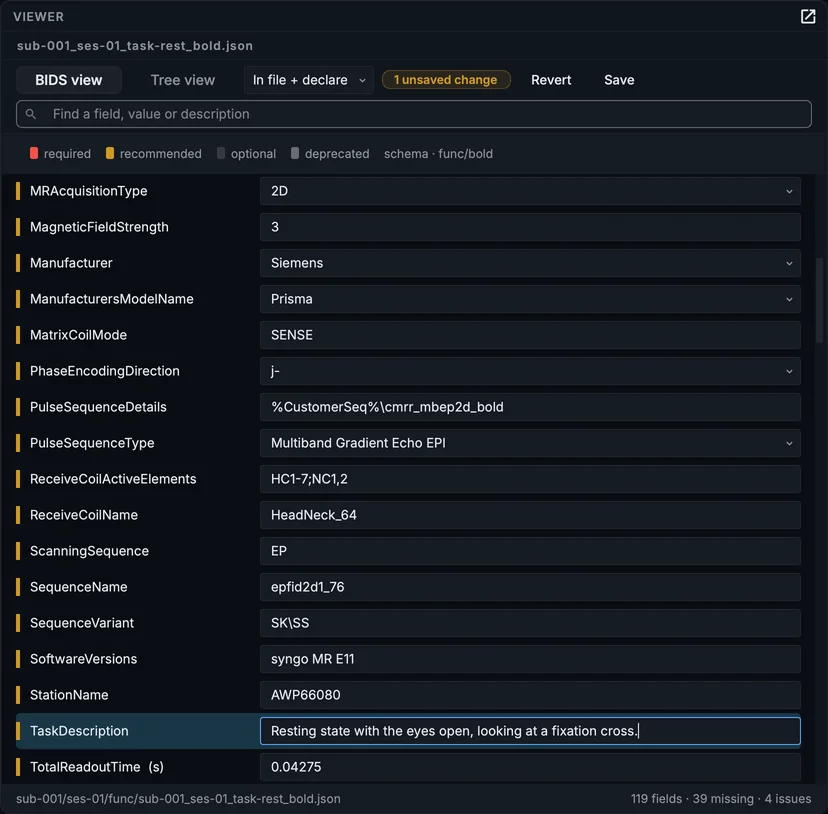The height and width of the screenshot is (814, 828).
Task: Select the ManufacturersModelName field label
Action: click(111, 299)
